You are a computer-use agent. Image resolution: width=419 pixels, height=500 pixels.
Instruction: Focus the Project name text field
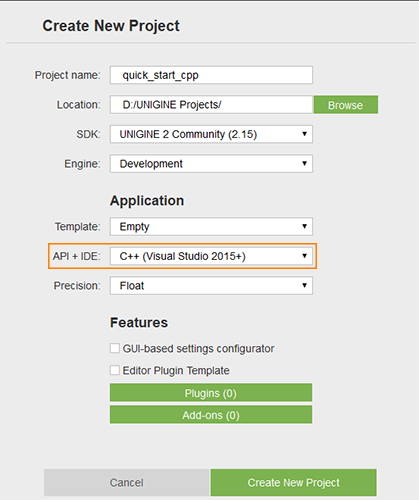[211, 75]
